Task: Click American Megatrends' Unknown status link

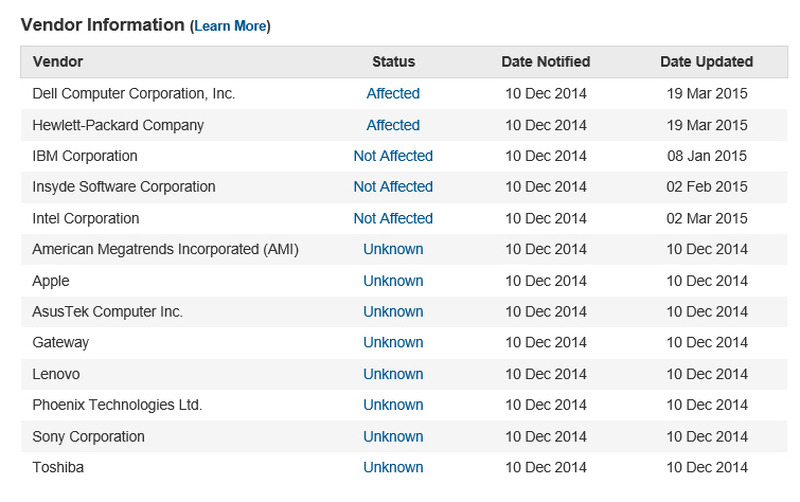Action: click(x=393, y=249)
